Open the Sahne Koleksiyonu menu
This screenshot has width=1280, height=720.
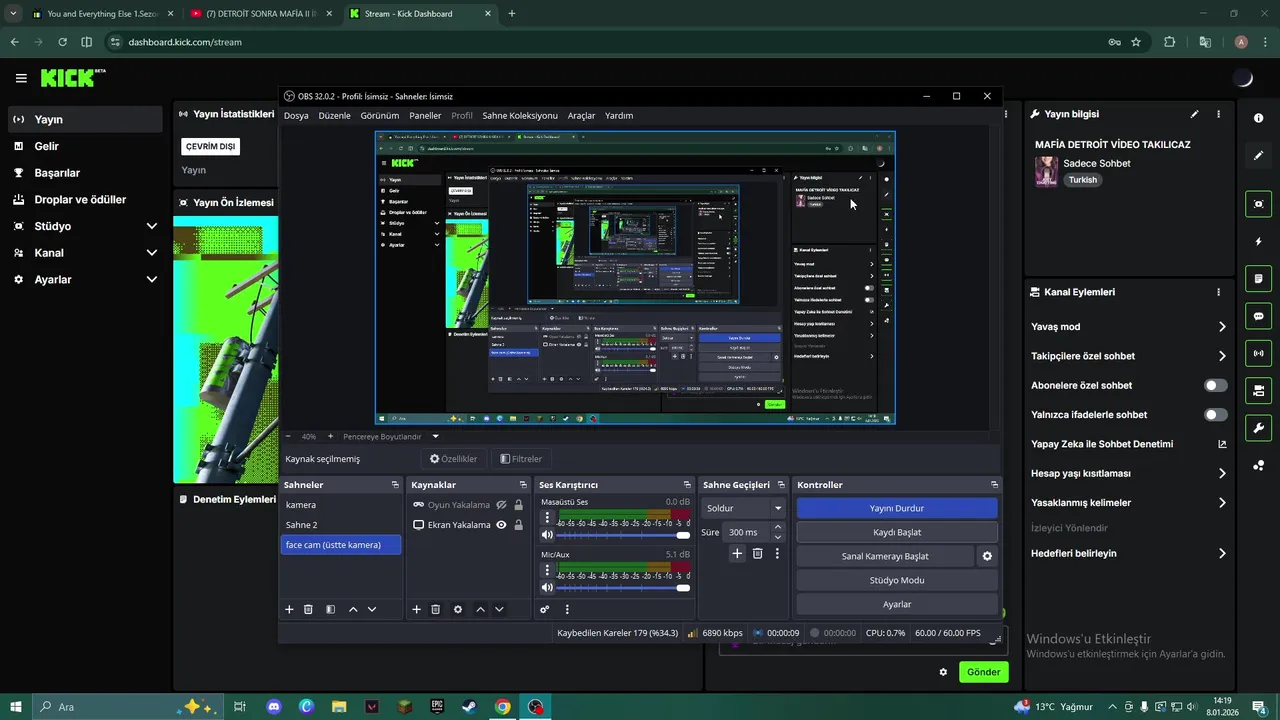[x=520, y=116]
